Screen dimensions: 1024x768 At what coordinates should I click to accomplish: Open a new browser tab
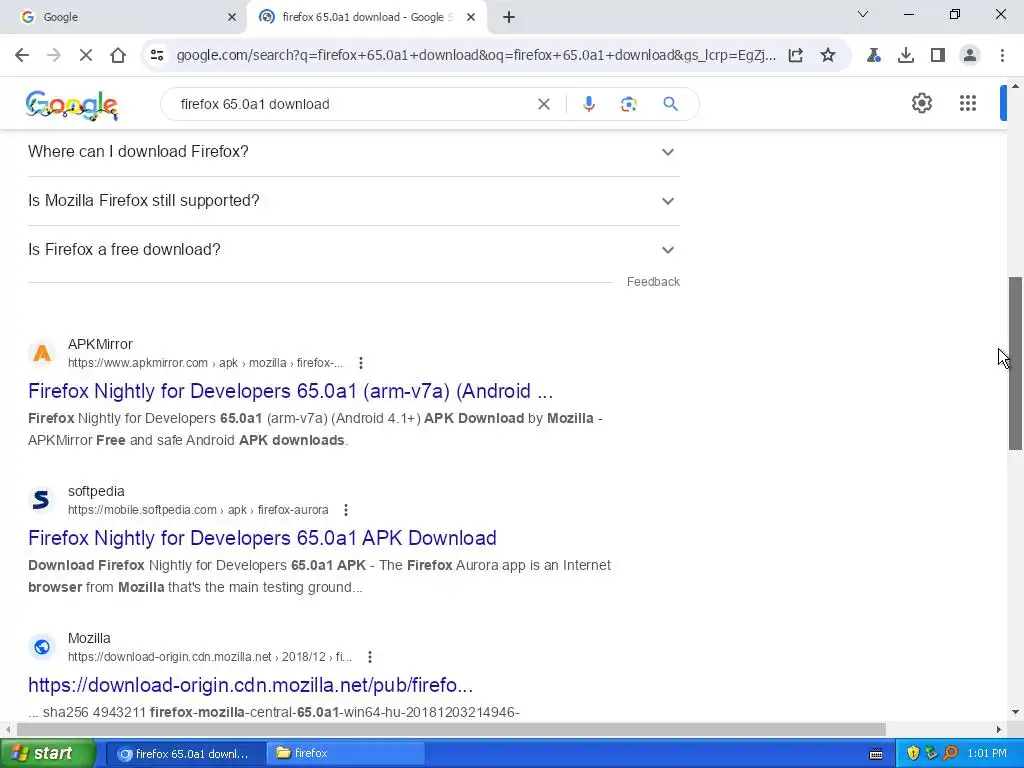(509, 17)
